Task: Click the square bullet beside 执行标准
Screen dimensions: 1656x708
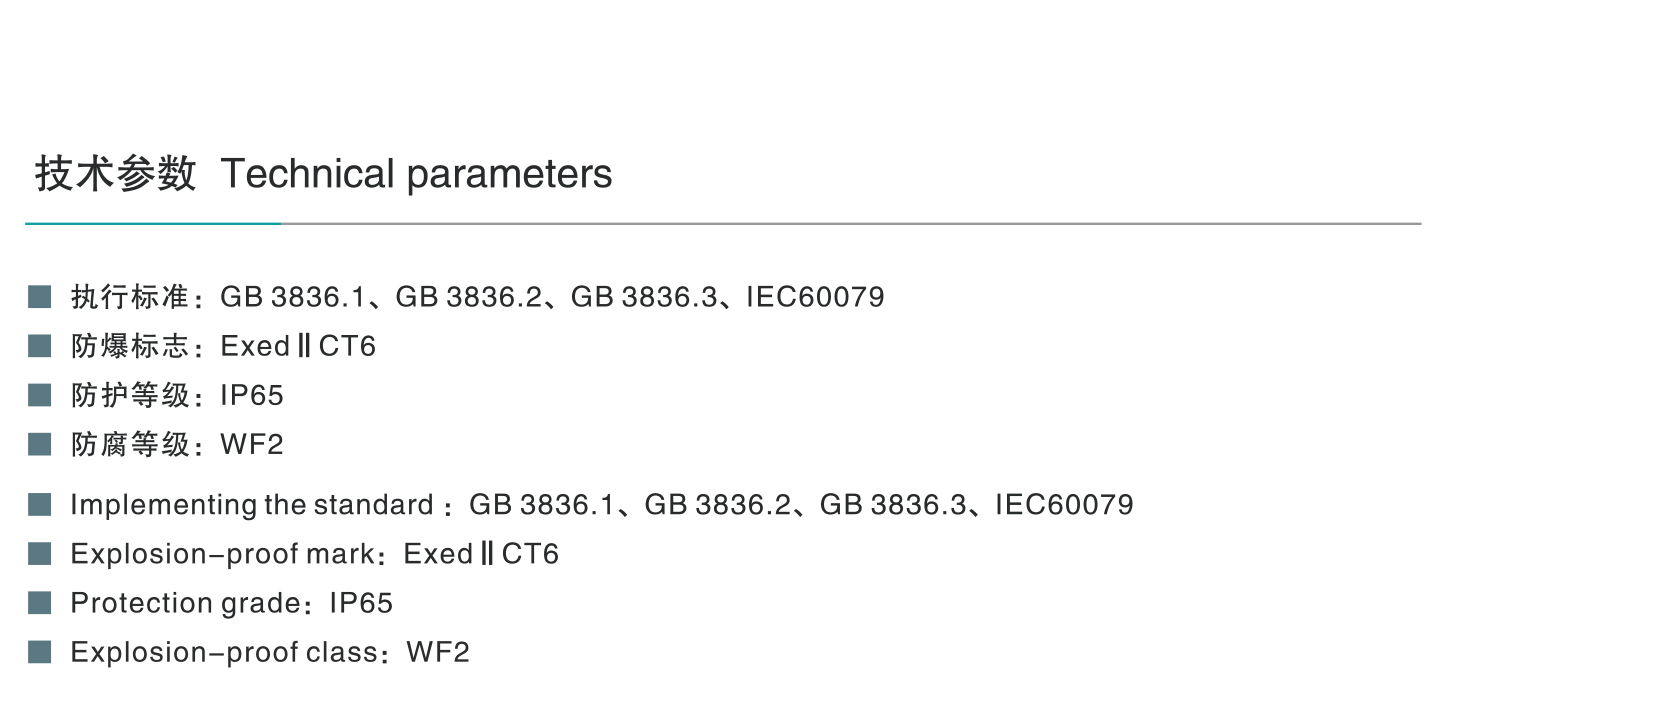Action: click(40, 297)
